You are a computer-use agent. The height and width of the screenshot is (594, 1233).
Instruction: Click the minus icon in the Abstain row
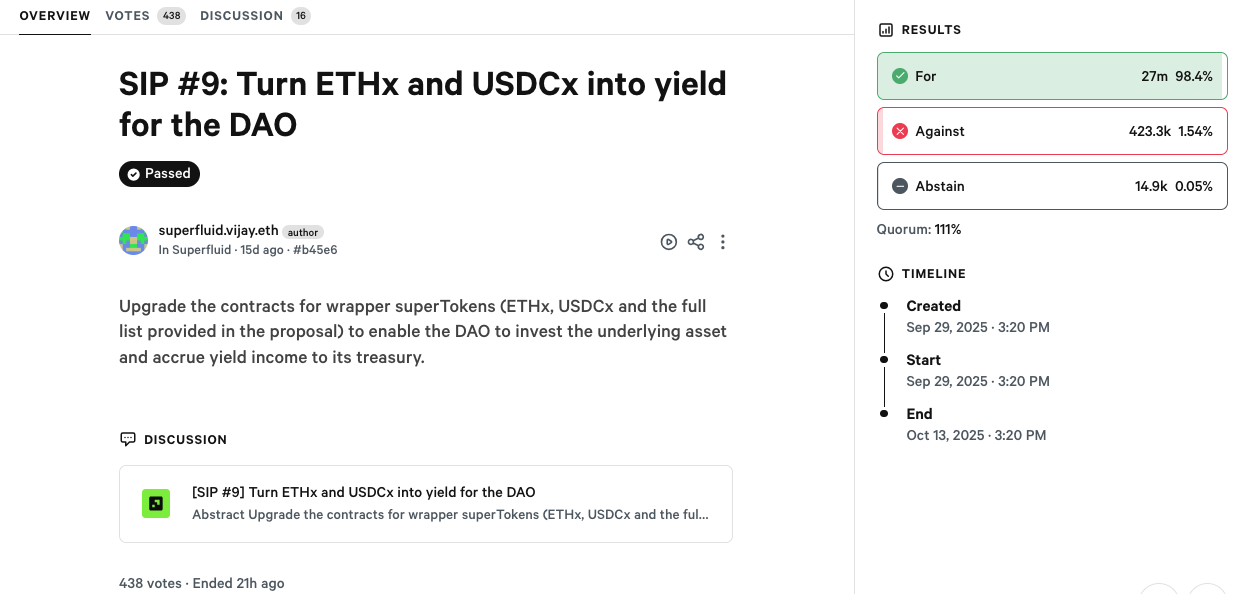[x=899, y=186]
